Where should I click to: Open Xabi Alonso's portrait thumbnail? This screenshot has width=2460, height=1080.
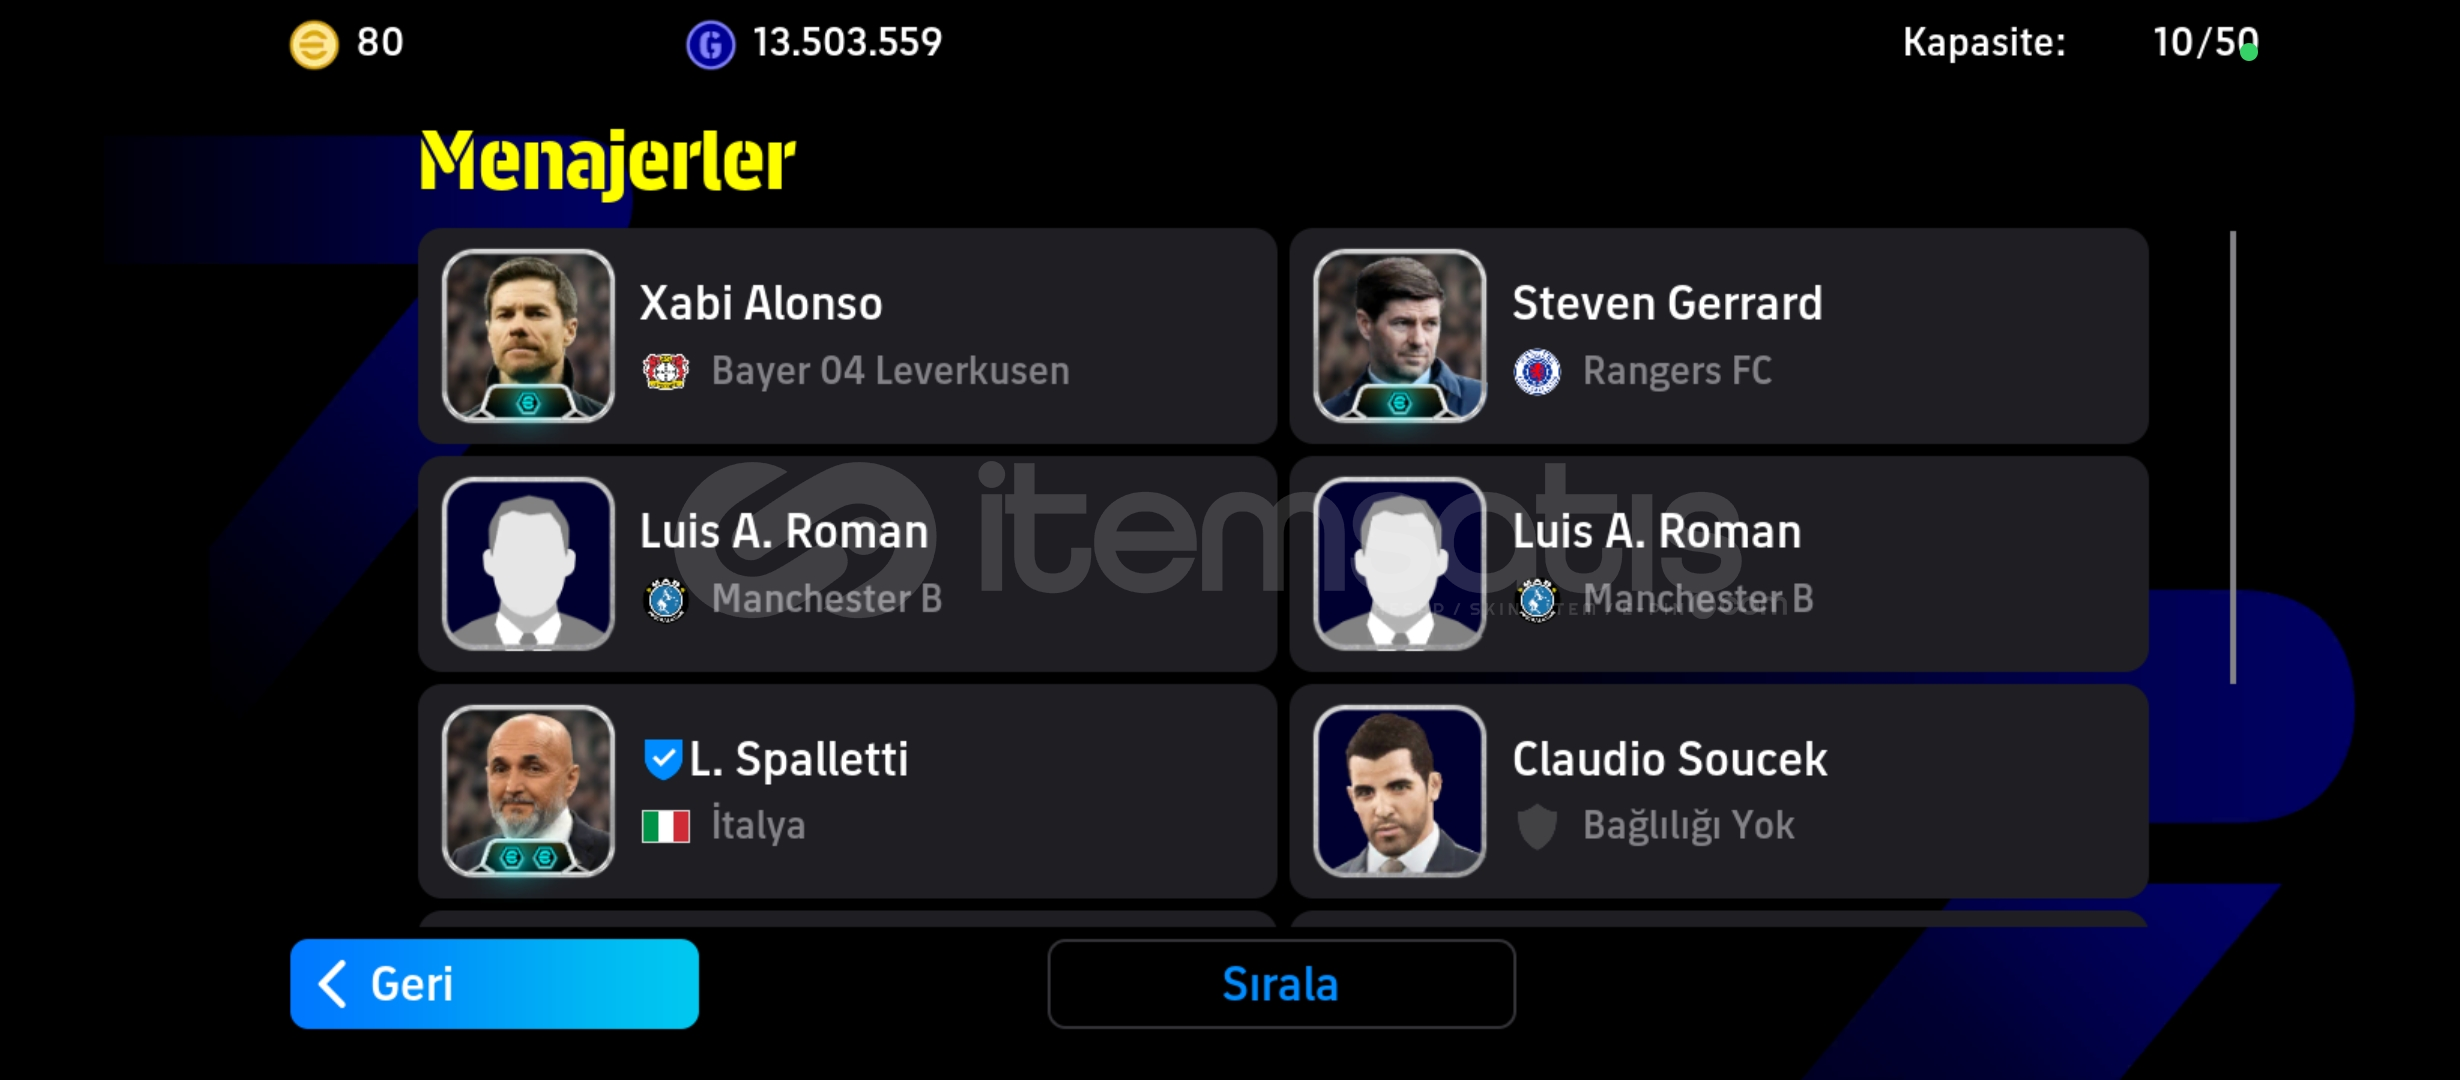coord(528,335)
